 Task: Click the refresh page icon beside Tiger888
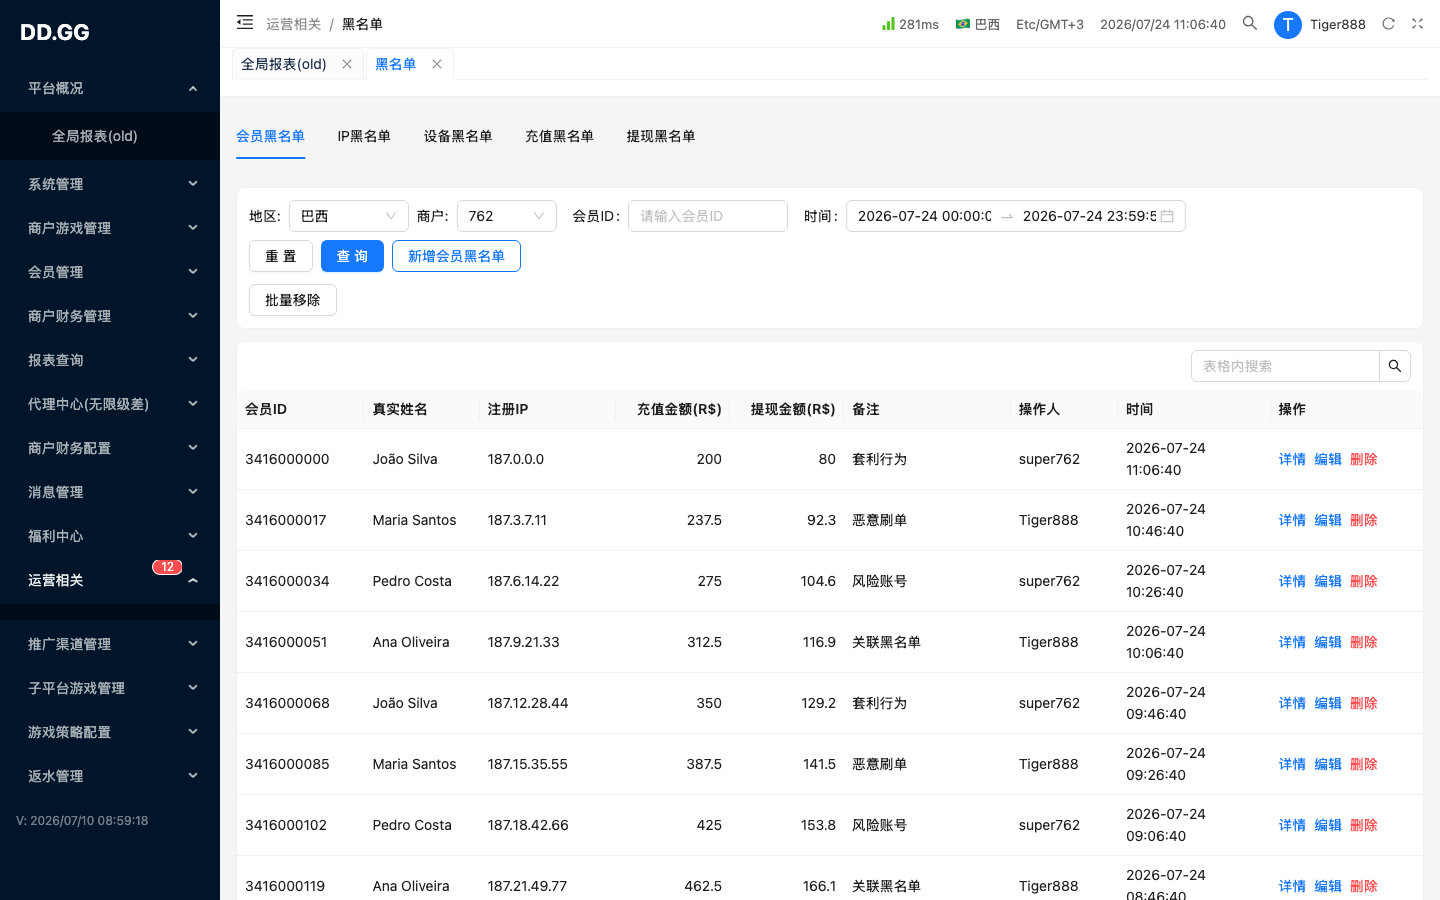1388,24
